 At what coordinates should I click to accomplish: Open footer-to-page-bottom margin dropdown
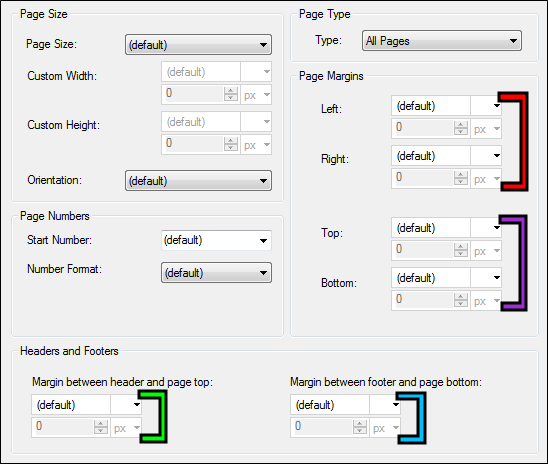click(x=345, y=405)
